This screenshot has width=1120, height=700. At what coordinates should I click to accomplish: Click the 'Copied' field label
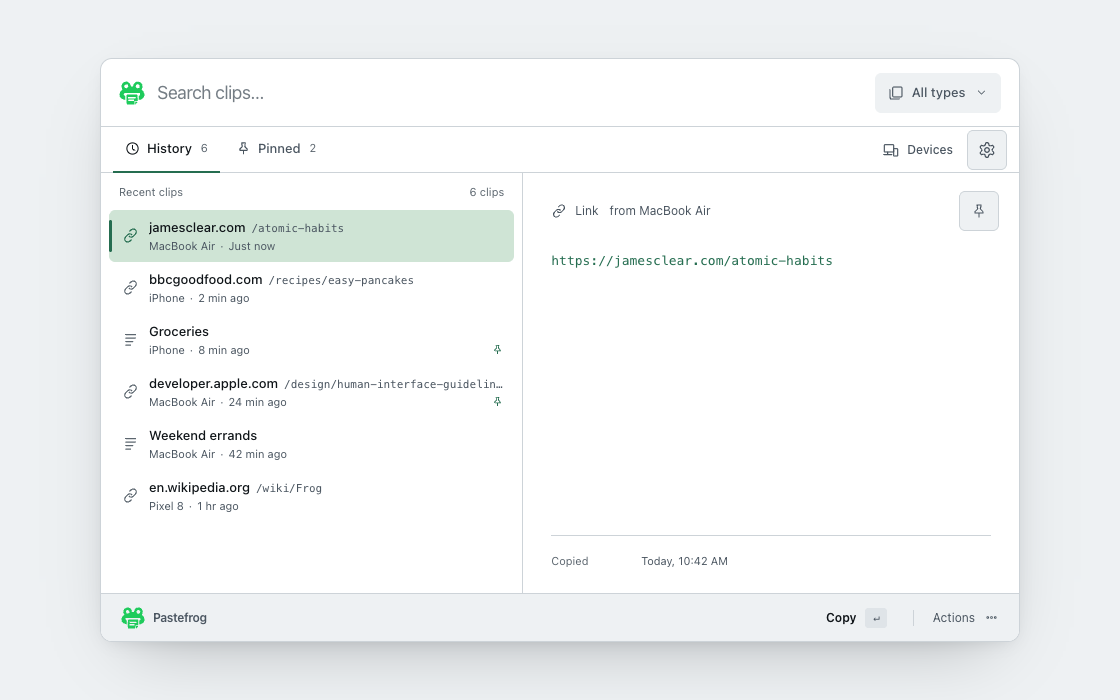click(570, 561)
